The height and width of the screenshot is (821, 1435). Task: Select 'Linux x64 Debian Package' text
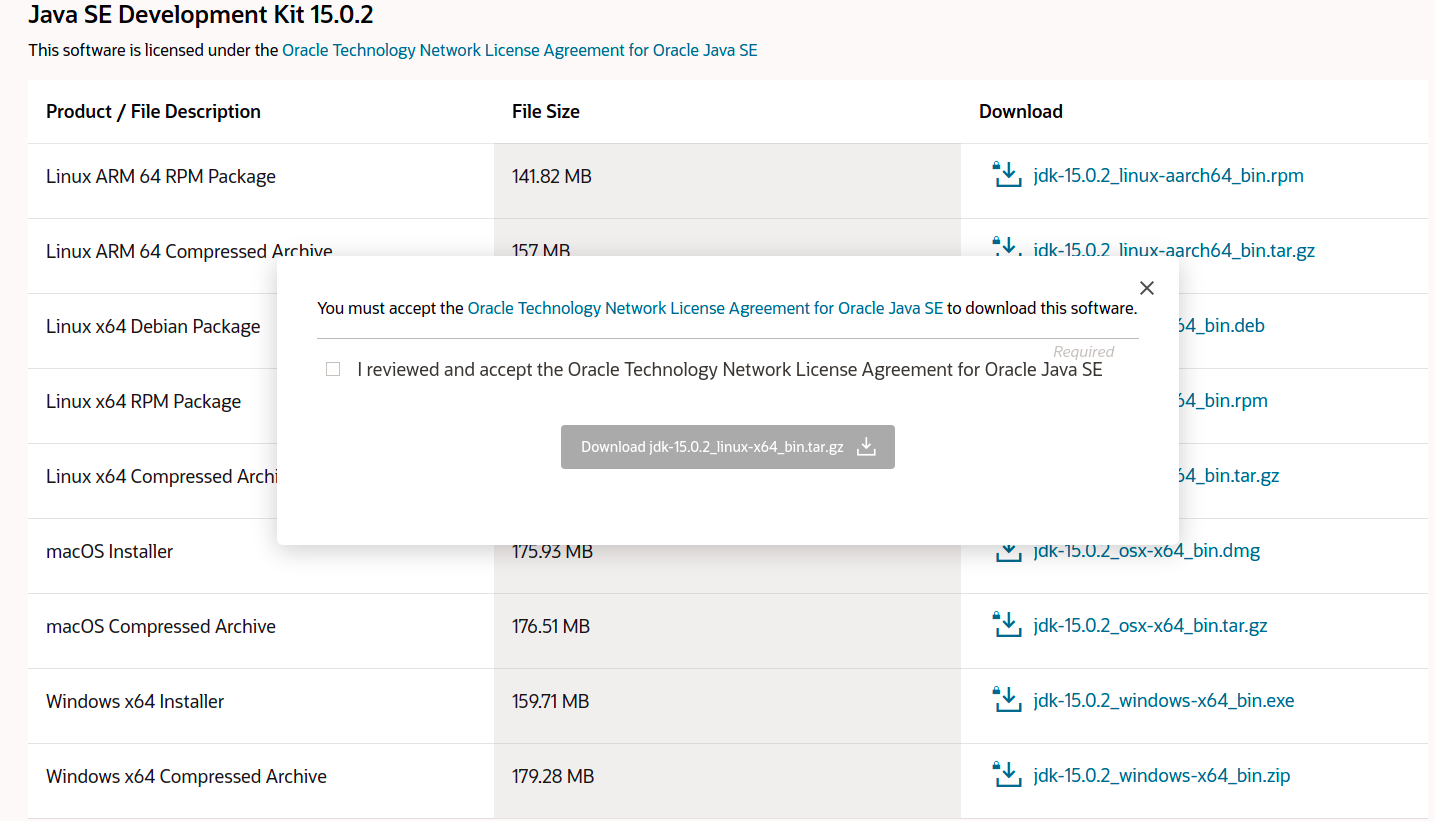[x=153, y=326]
